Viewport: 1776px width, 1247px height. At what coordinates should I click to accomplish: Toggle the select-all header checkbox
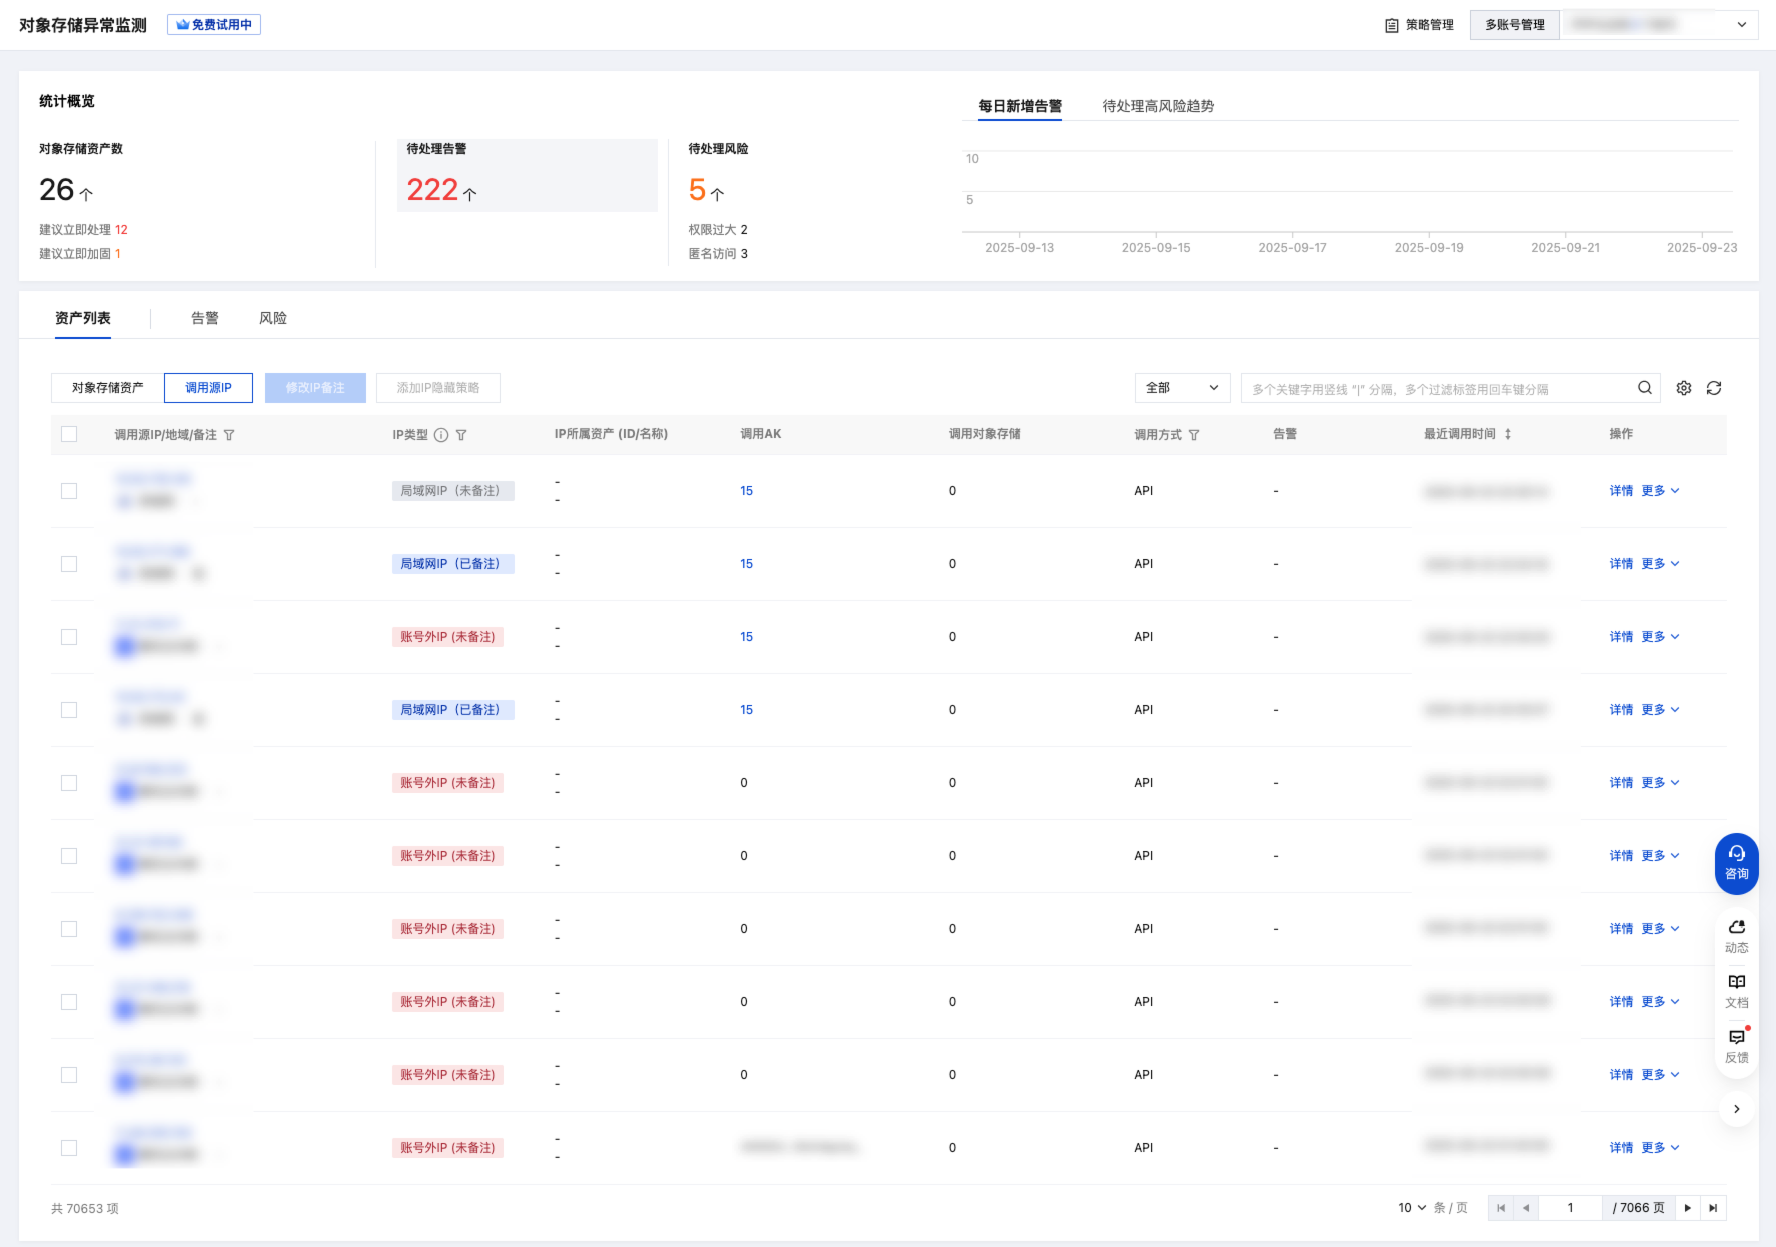tap(69, 434)
